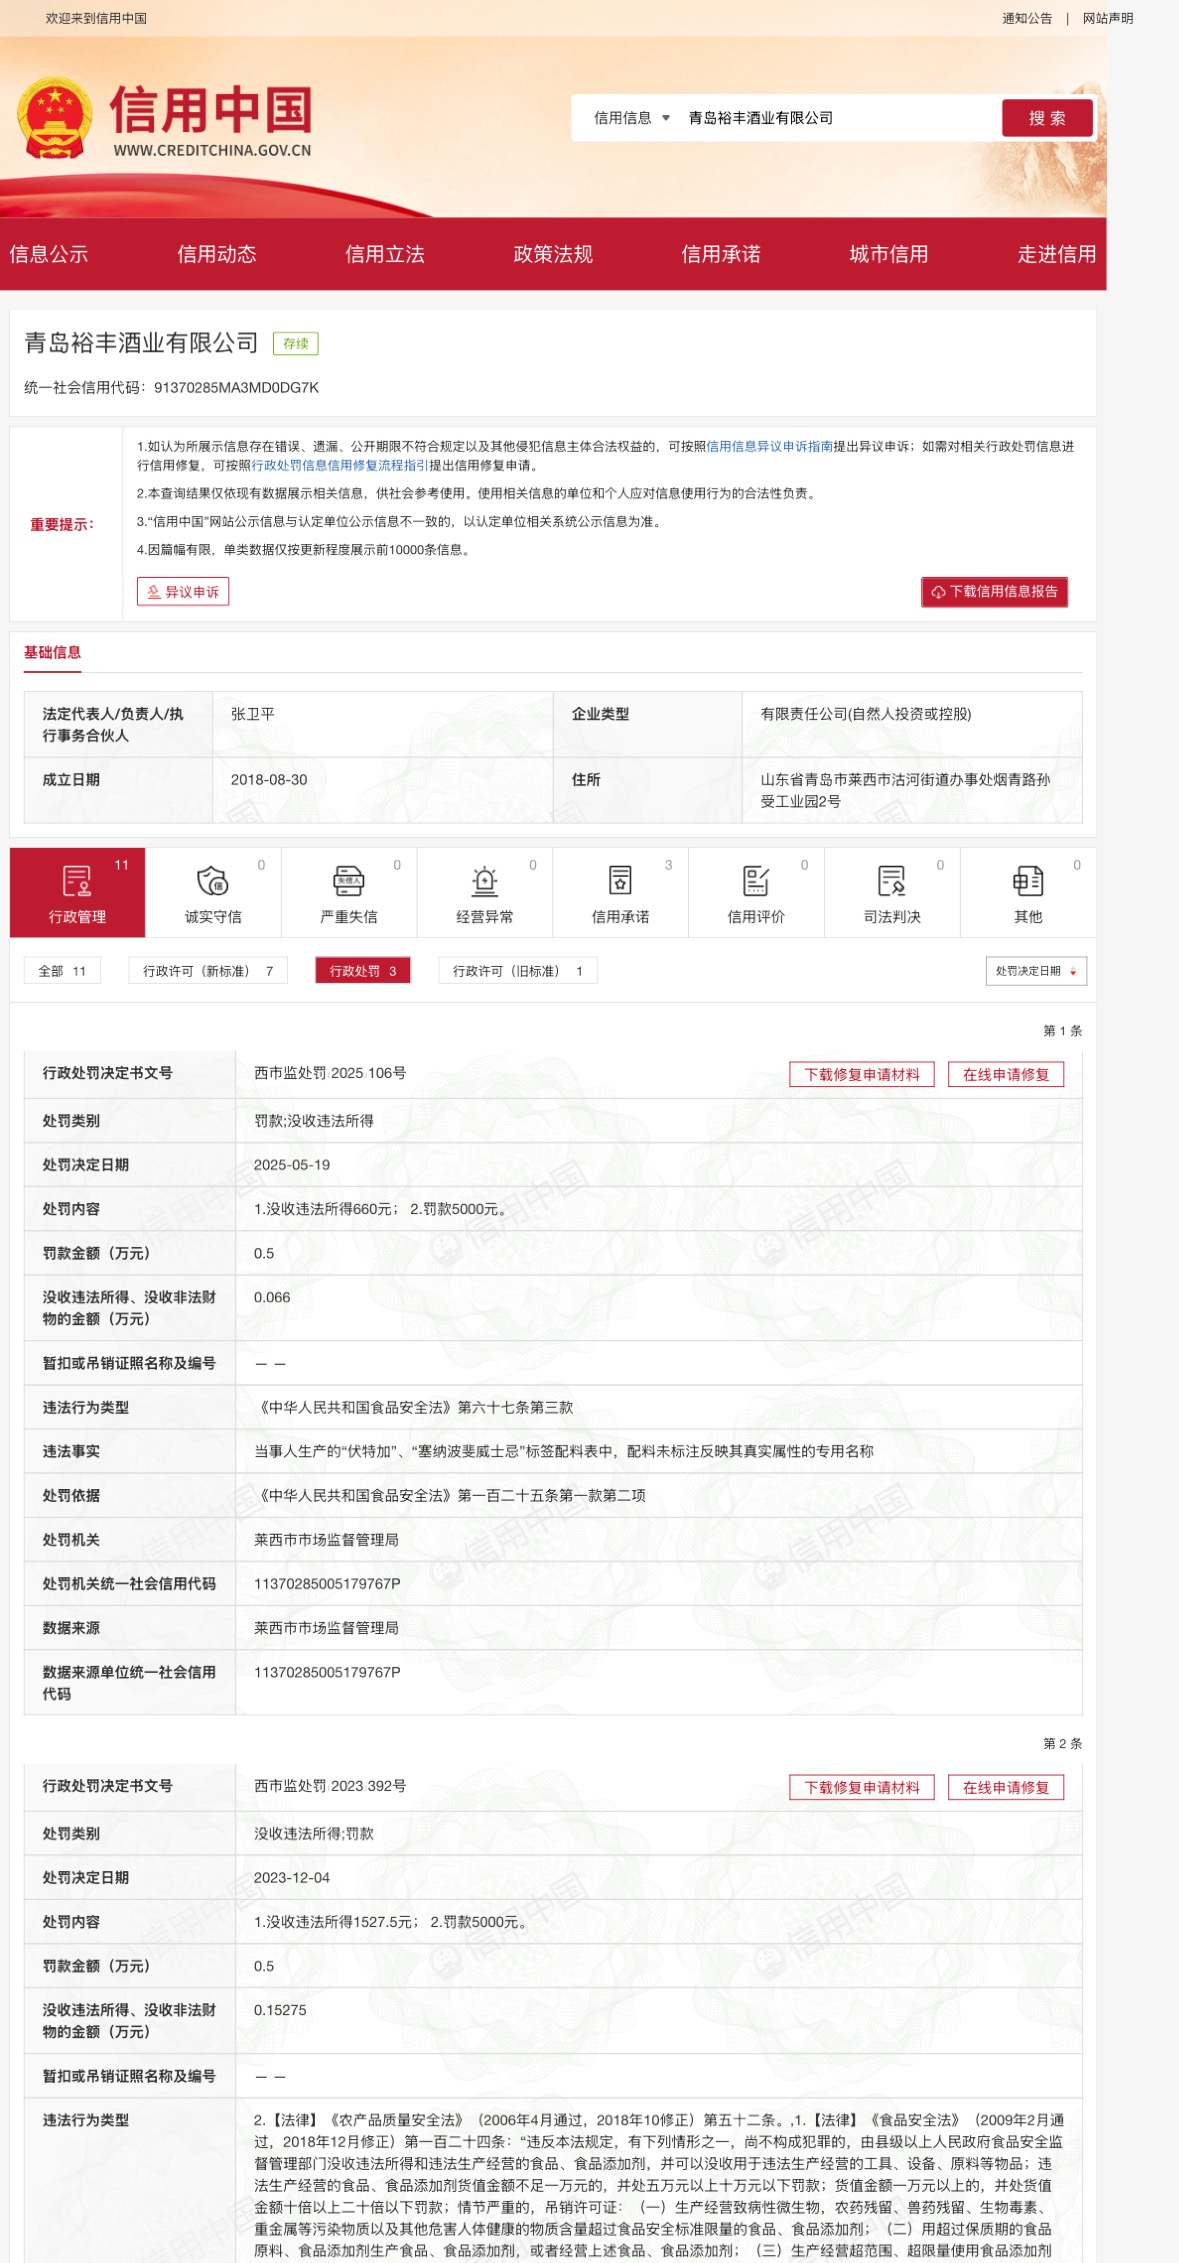Apply online repair for 2023 392号 record
This screenshot has width=1179, height=2263.
pyautogui.click(x=1006, y=1788)
